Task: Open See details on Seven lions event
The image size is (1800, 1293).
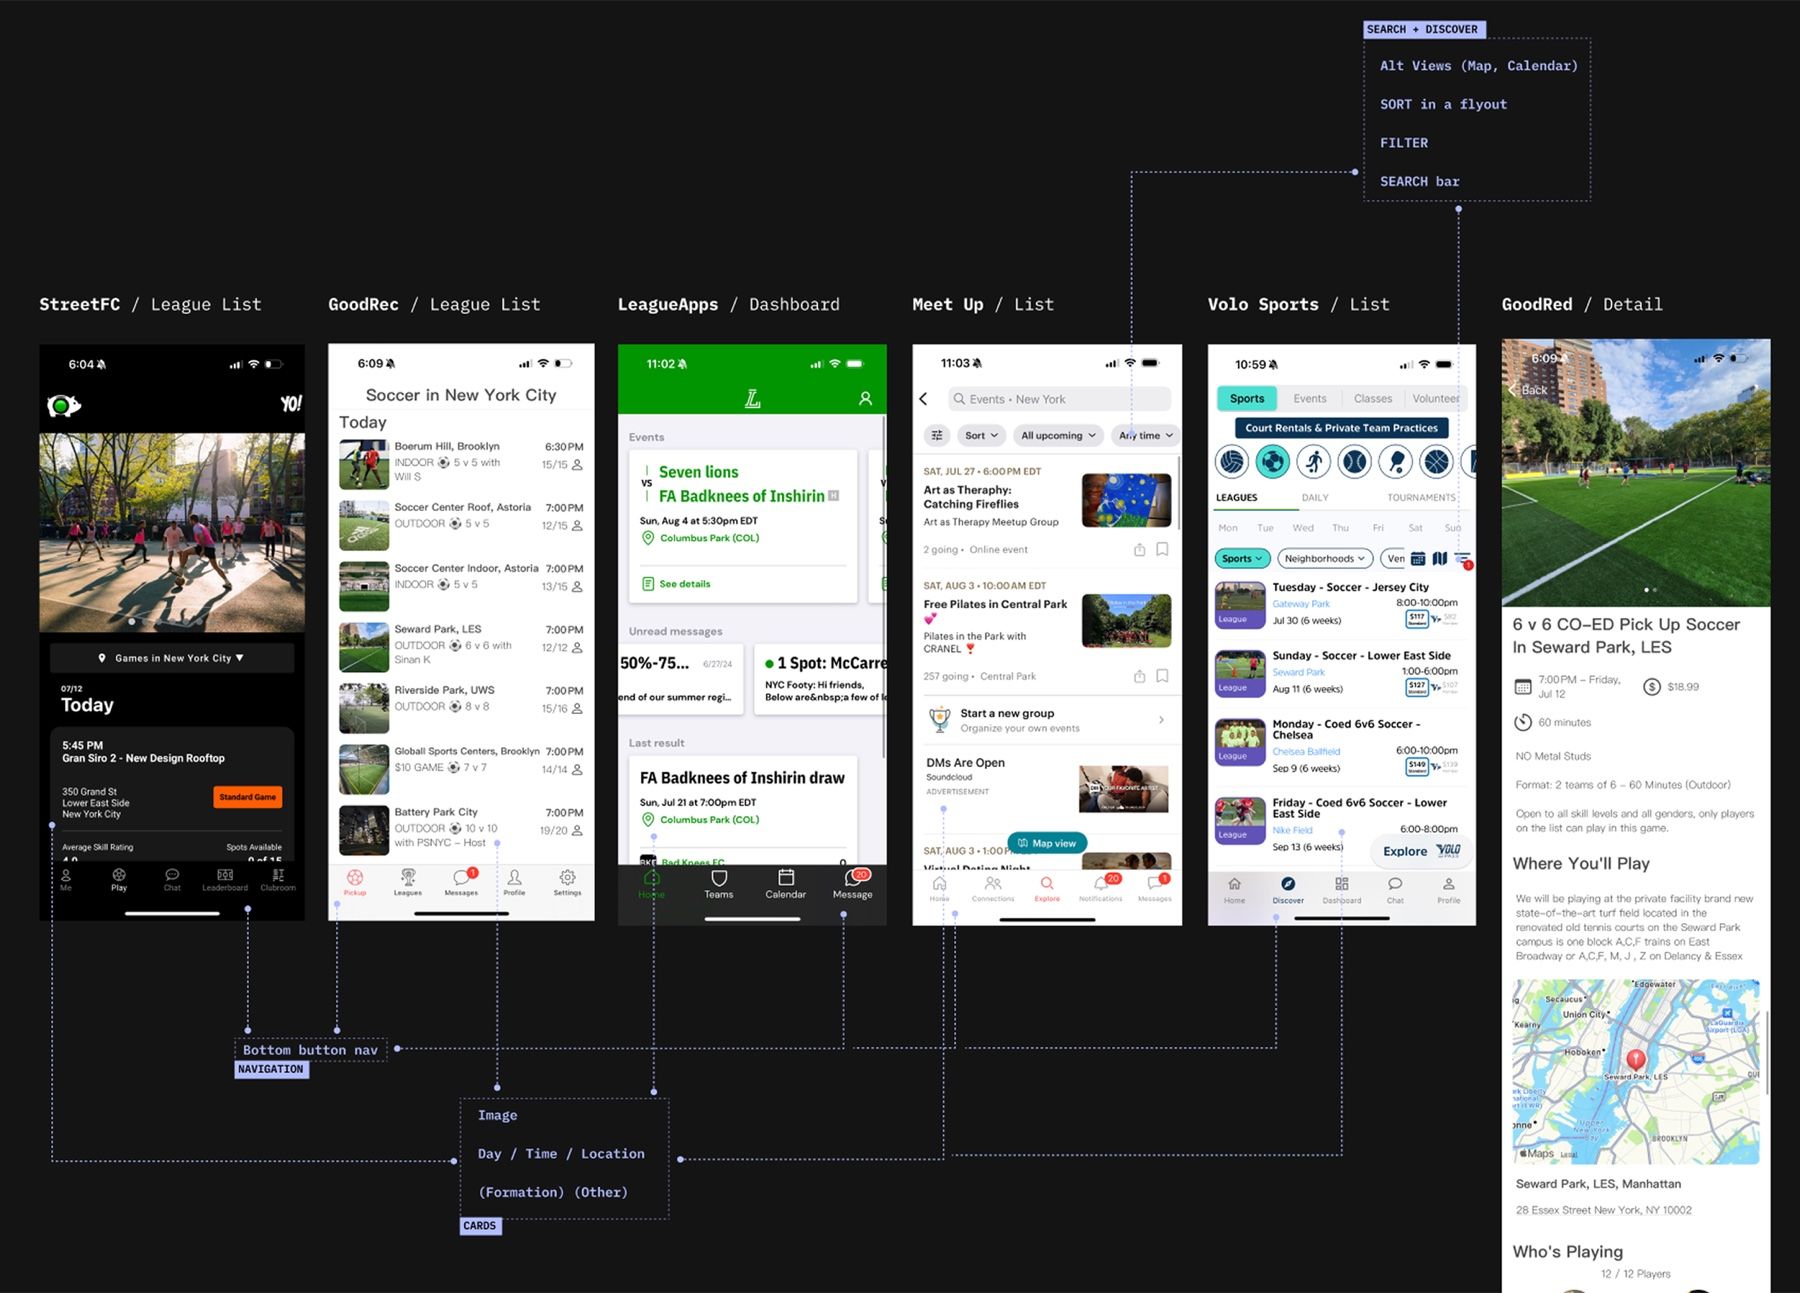Action: tap(677, 584)
